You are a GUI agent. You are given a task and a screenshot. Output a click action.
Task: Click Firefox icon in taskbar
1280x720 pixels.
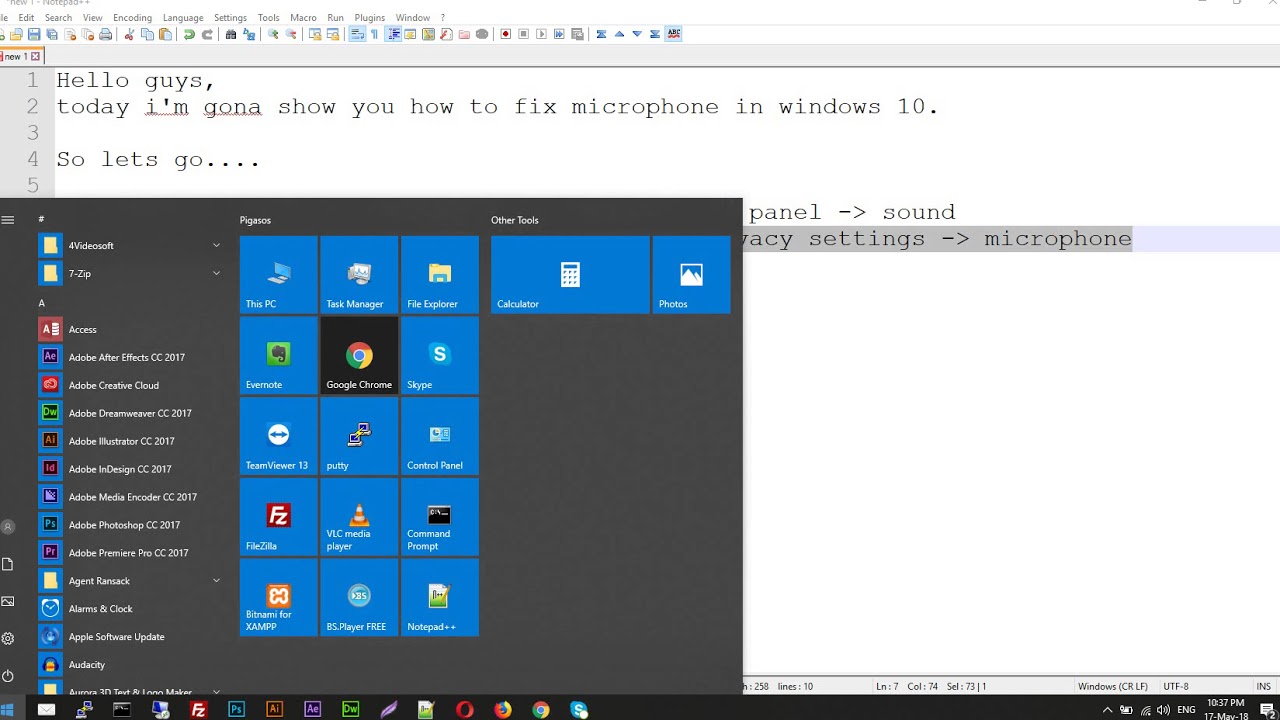point(503,710)
